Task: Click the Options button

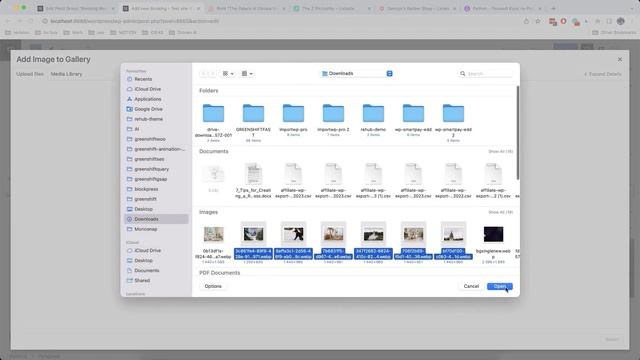Action: (213, 286)
